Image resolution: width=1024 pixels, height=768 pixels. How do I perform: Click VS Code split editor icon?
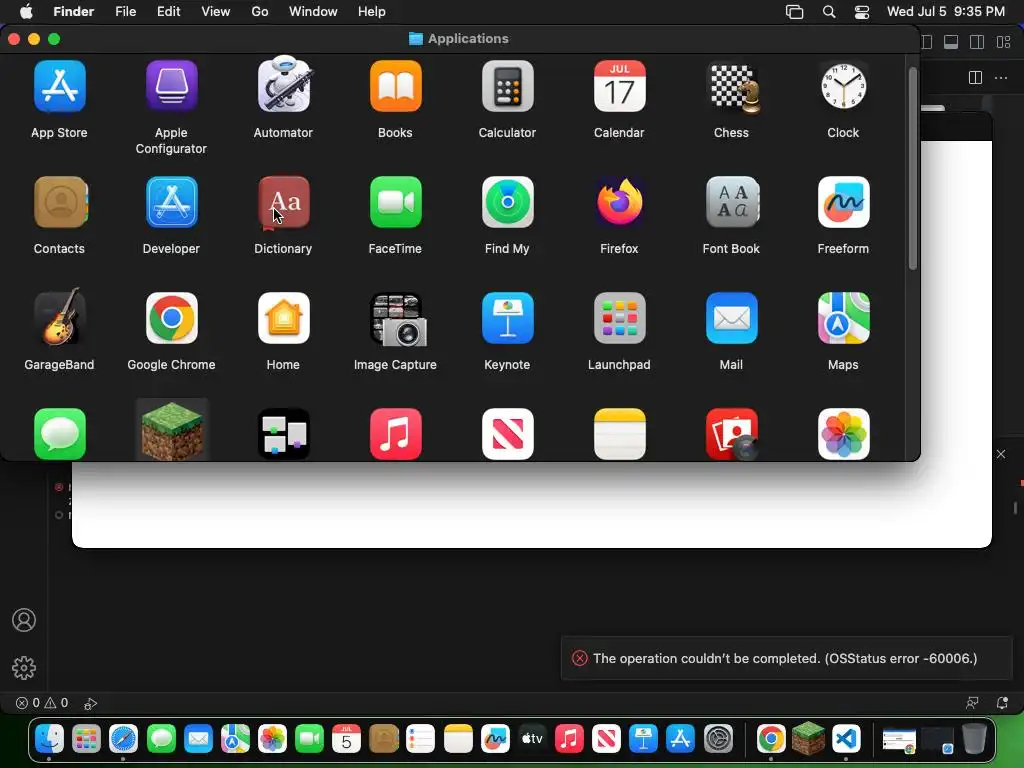[x=976, y=78]
